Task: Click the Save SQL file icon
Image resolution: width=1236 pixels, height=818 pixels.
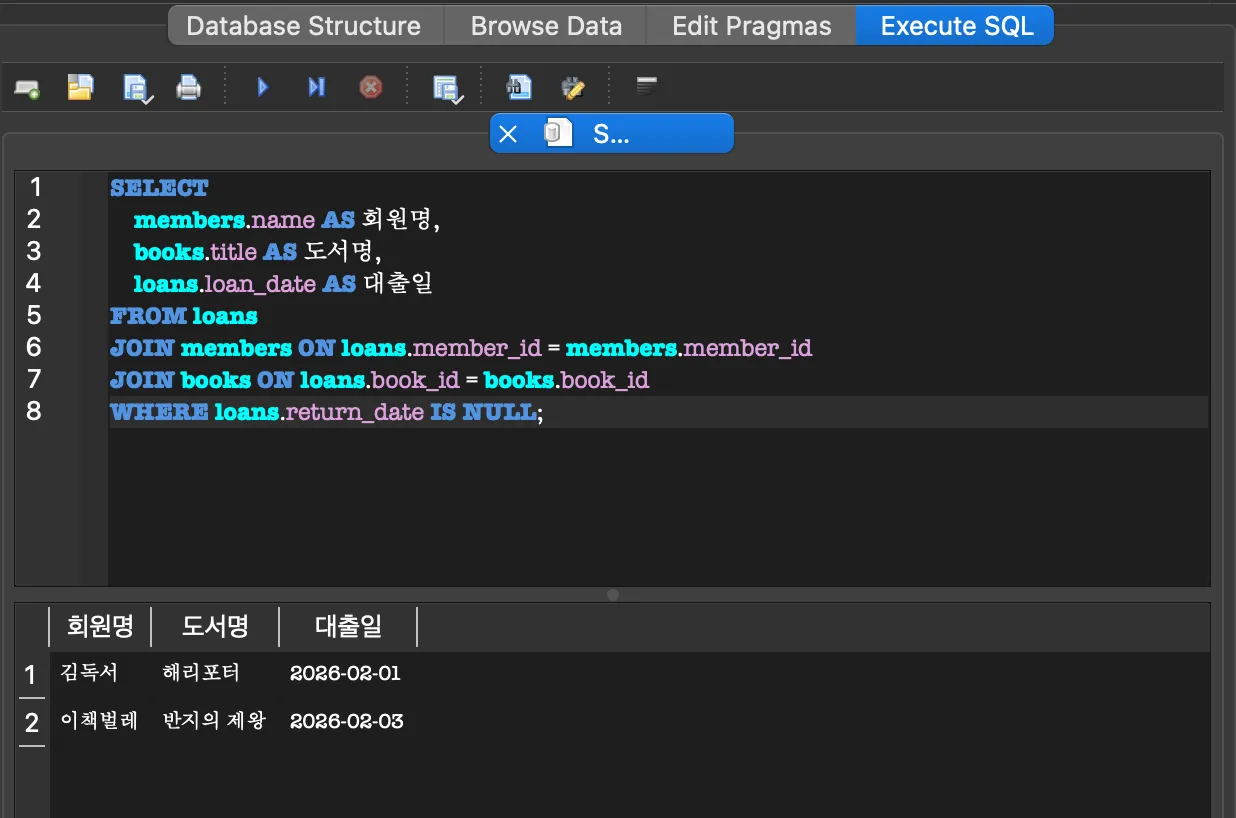Action: [x=136, y=88]
